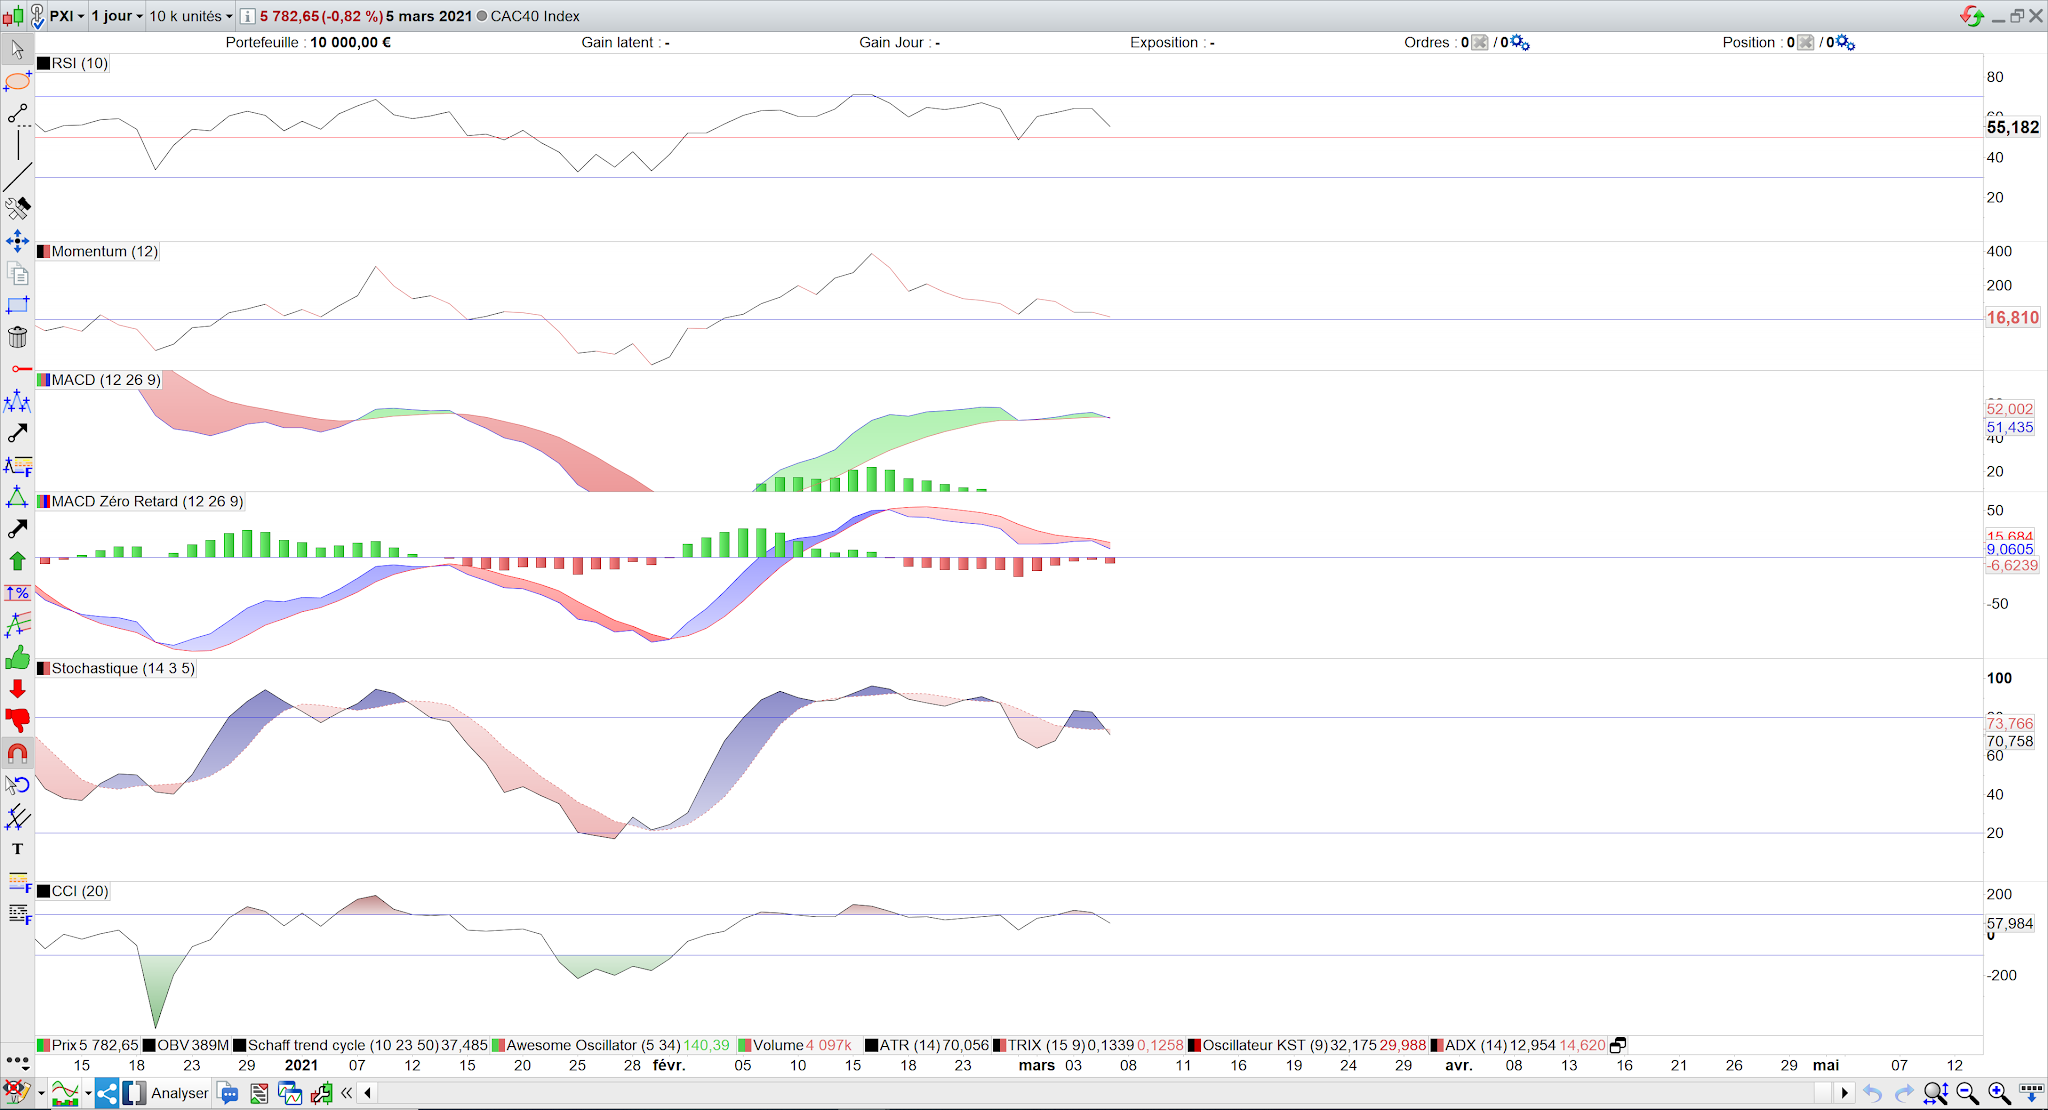Screen dimensions: 2048x1110
Task: Click the Awesome Oscillator color swatch
Action: click(x=498, y=1045)
